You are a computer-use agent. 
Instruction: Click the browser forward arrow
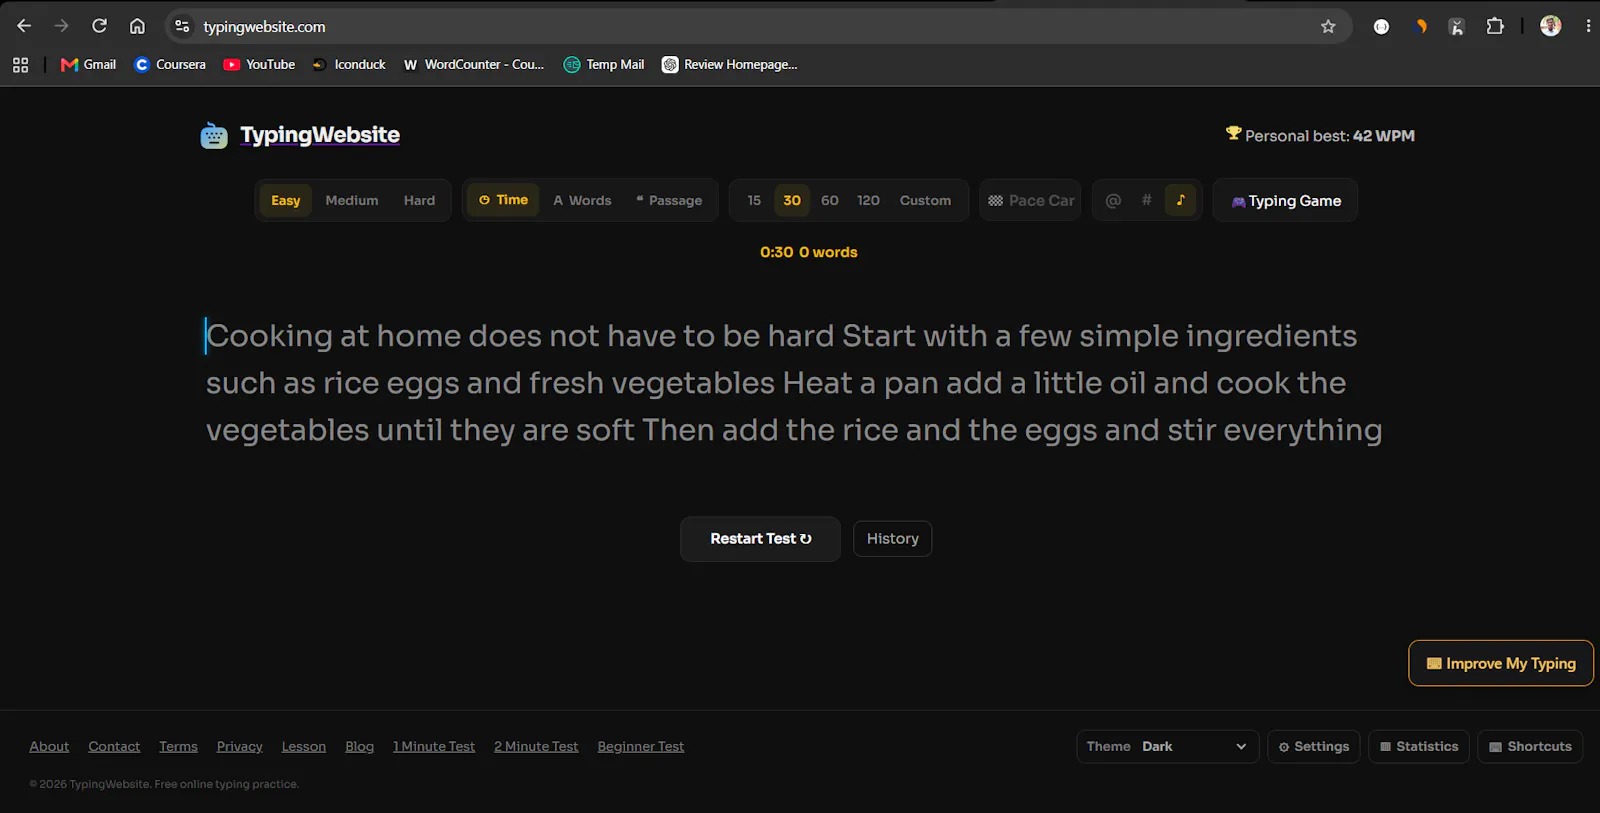pyautogui.click(x=62, y=26)
